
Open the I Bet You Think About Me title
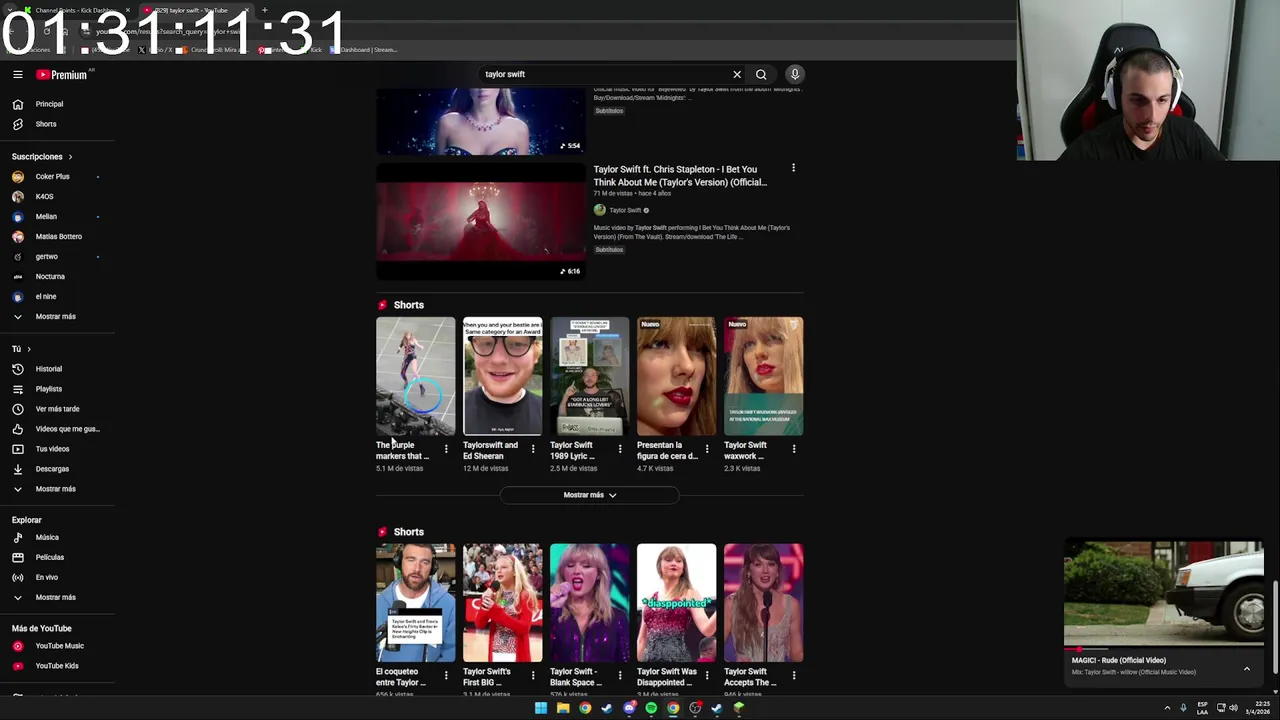coord(680,176)
